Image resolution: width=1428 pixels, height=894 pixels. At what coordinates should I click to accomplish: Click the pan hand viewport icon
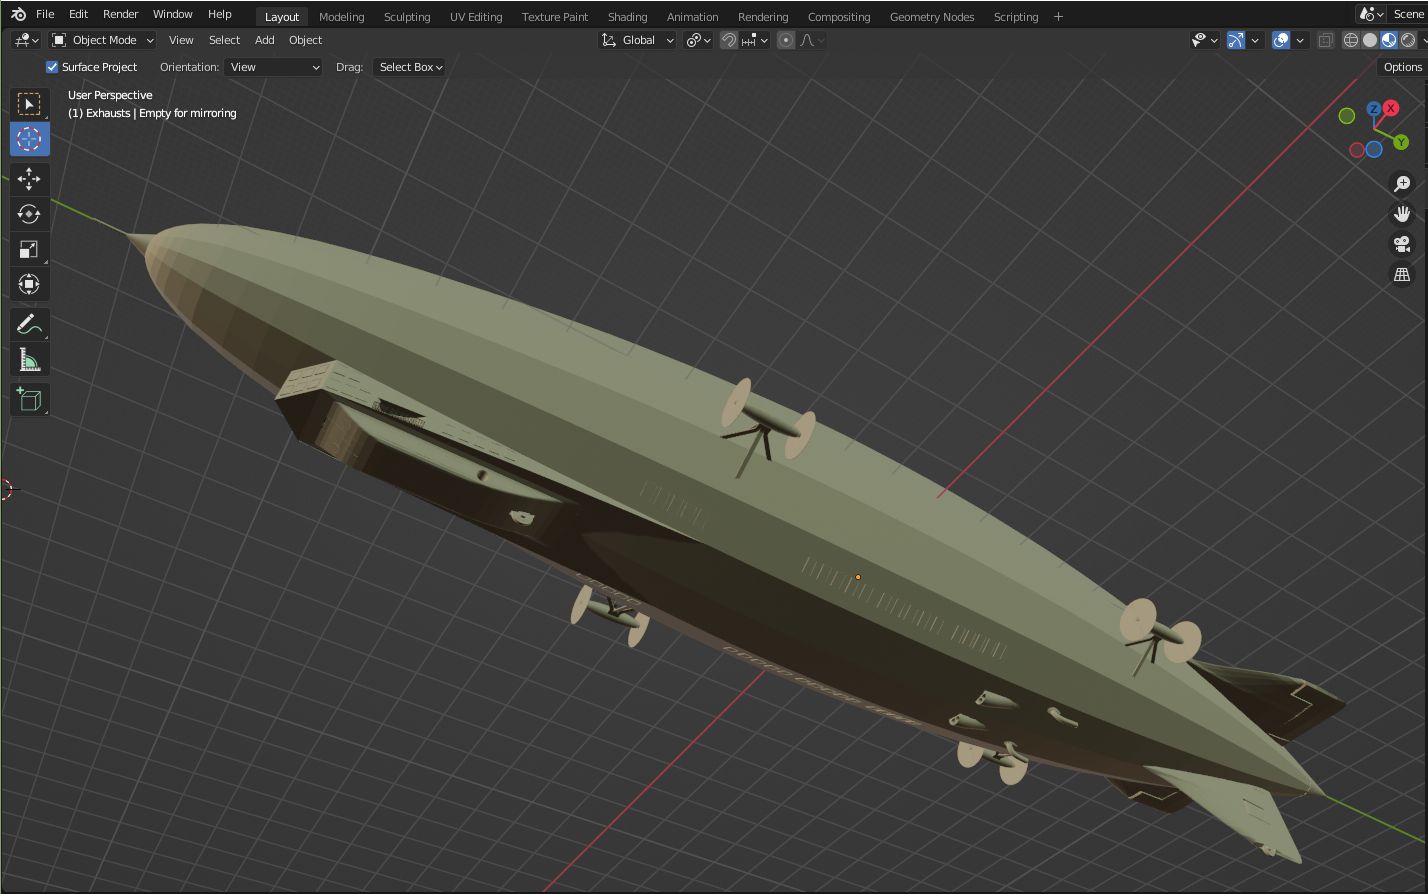(1402, 214)
